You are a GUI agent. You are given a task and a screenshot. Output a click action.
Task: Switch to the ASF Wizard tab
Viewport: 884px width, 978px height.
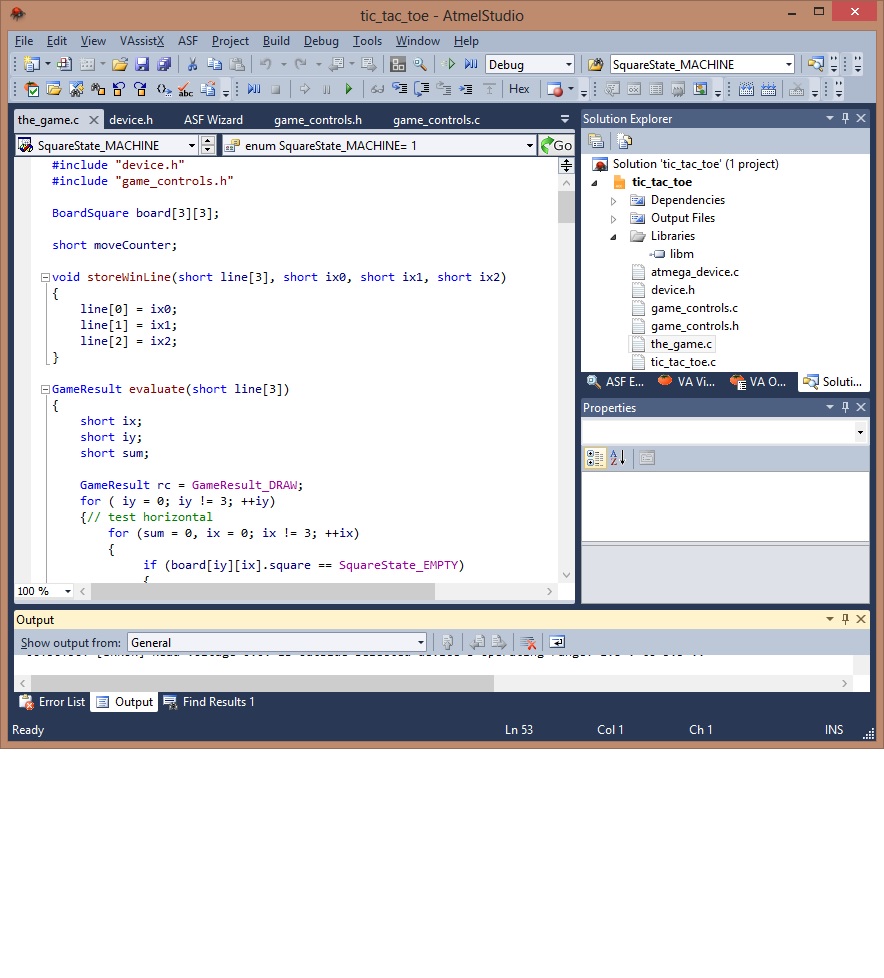tap(213, 120)
